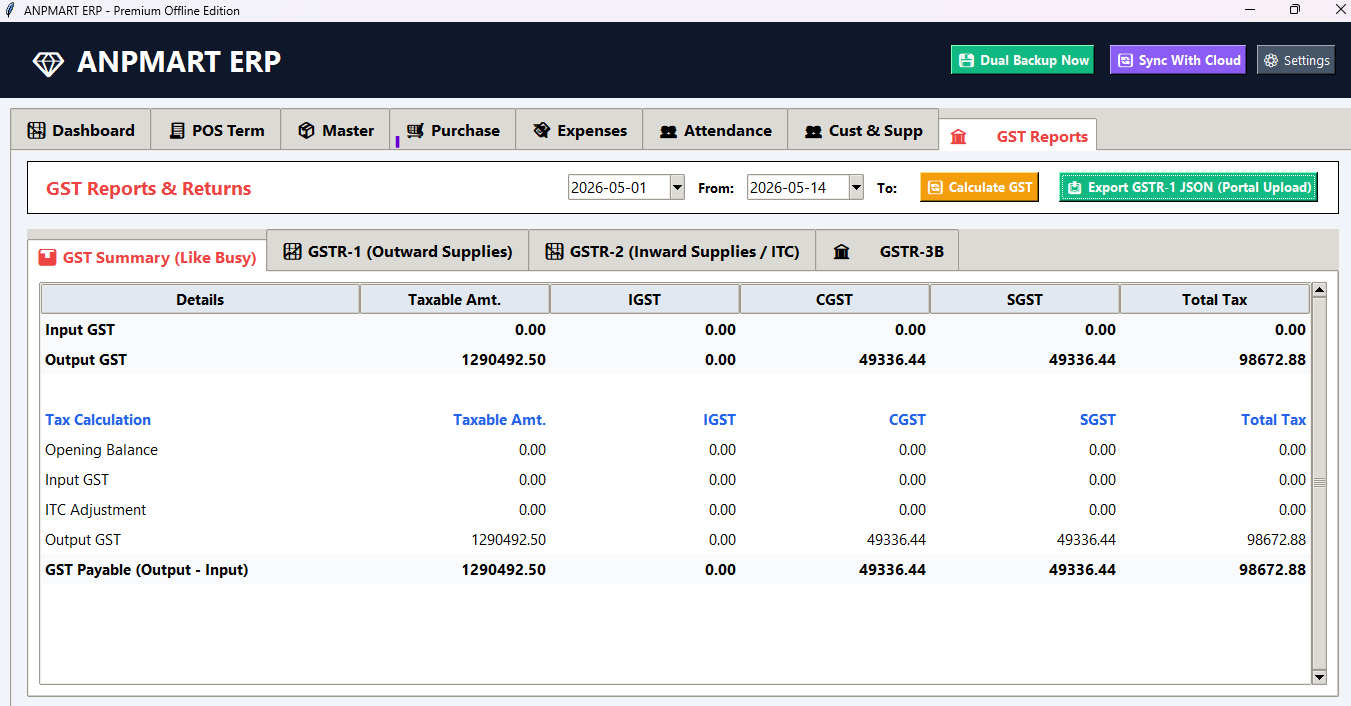
Task: Click the POS Term receipt icon
Action: click(x=177, y=130)
